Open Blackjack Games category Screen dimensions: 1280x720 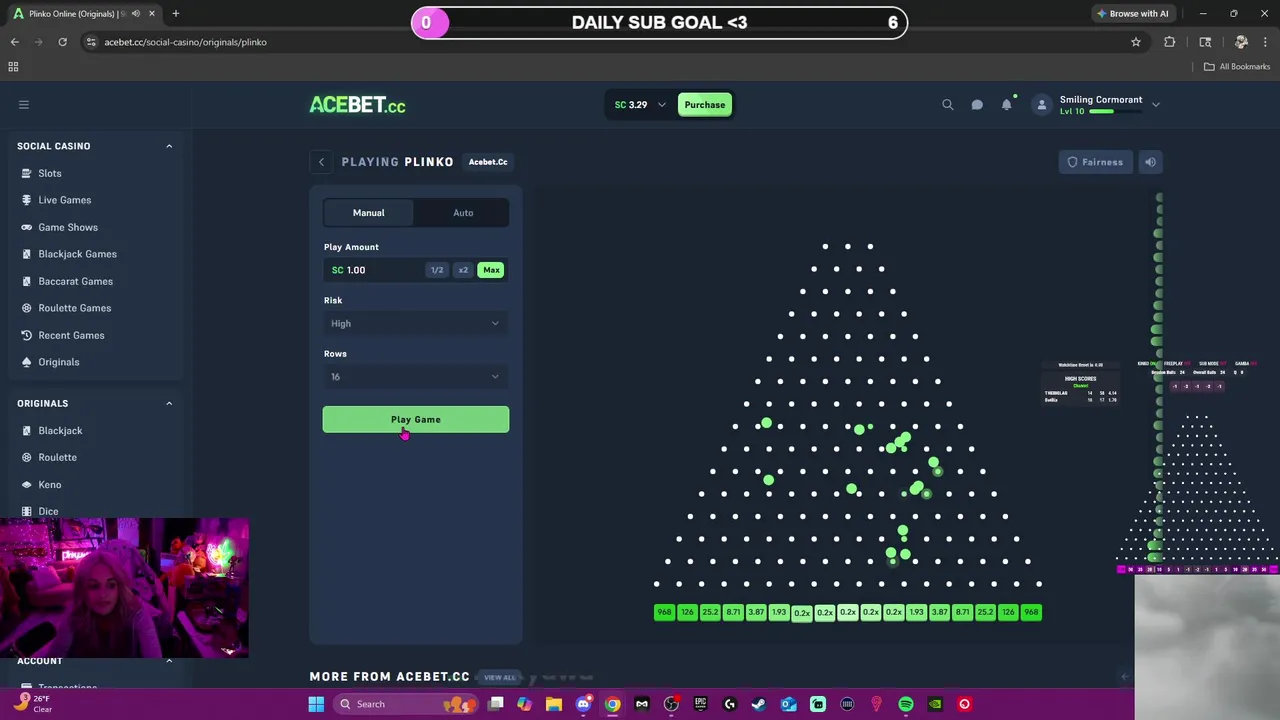click(x=77, y=254)
